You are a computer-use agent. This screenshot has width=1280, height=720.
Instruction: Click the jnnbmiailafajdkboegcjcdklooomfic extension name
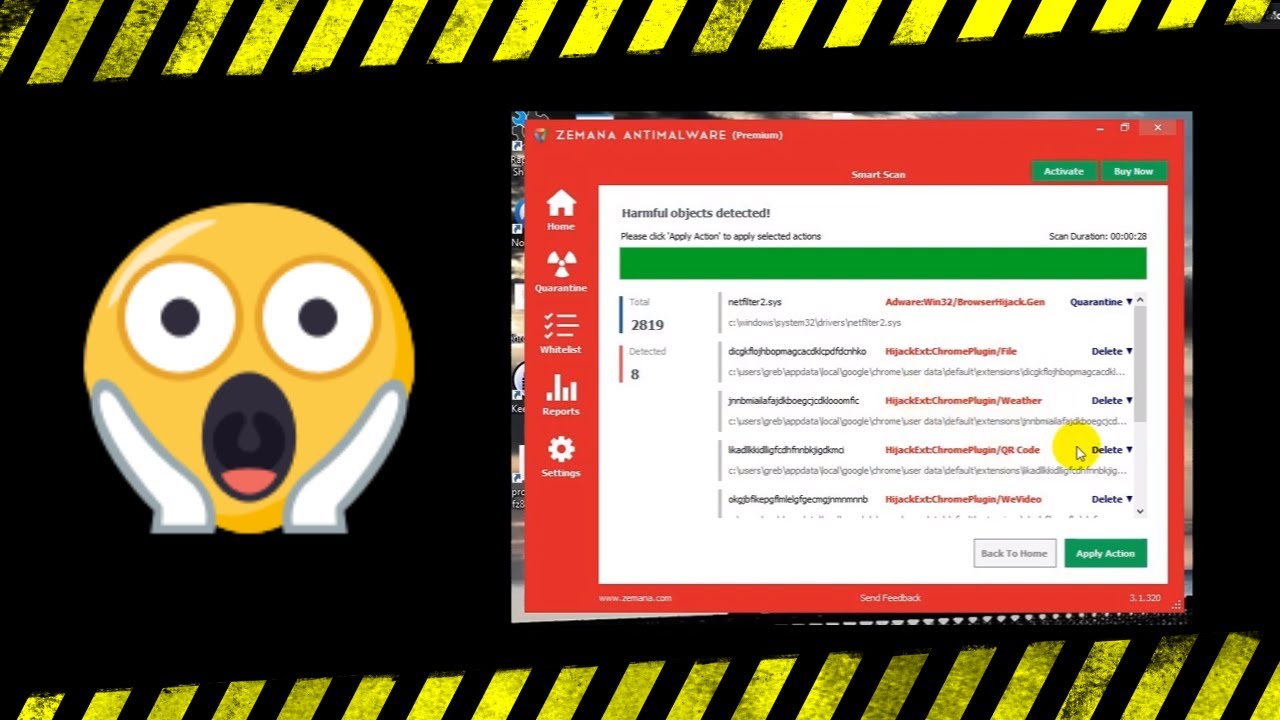(x=793, y=400)
